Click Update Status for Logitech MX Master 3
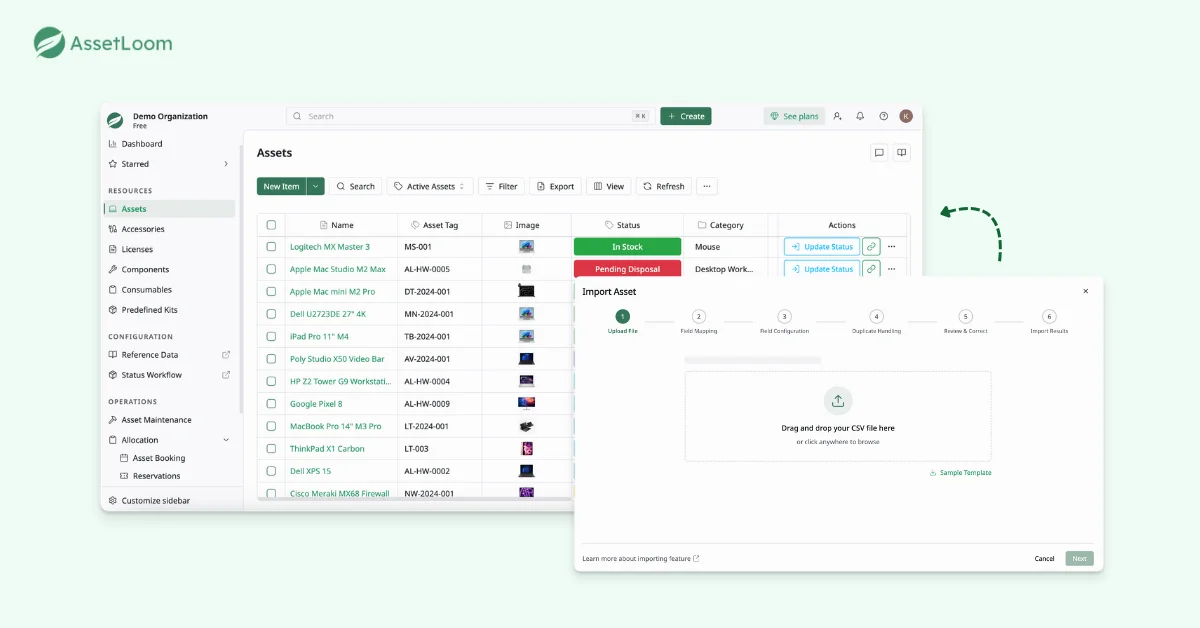The width and height of the screenshot is (1200, 628). [822, 246]
